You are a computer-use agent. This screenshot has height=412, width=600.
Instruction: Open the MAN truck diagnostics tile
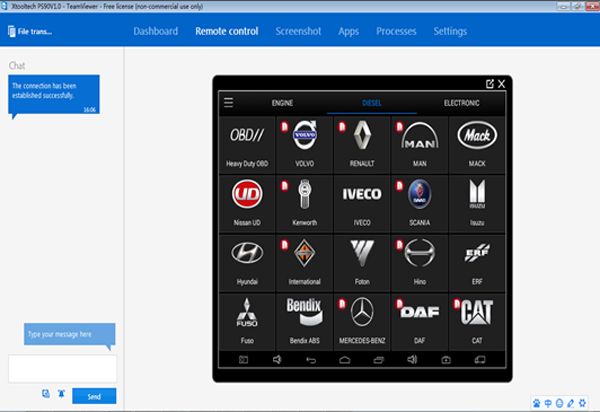(x=419, y=145)
